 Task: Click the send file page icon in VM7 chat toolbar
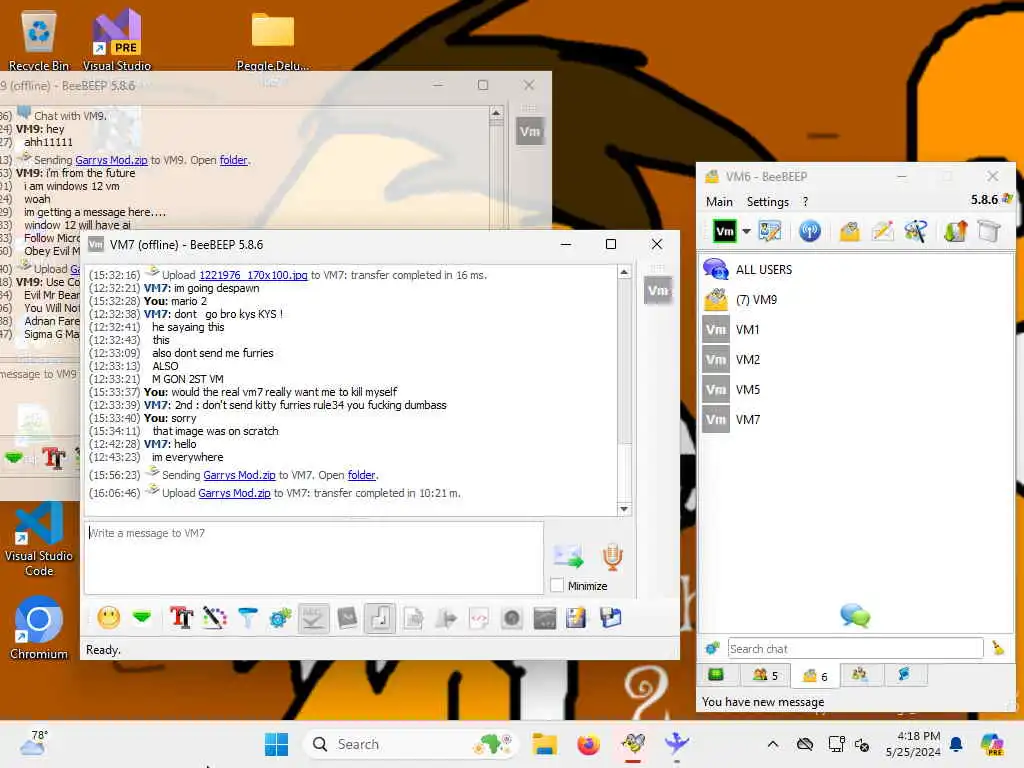(413, 617)
